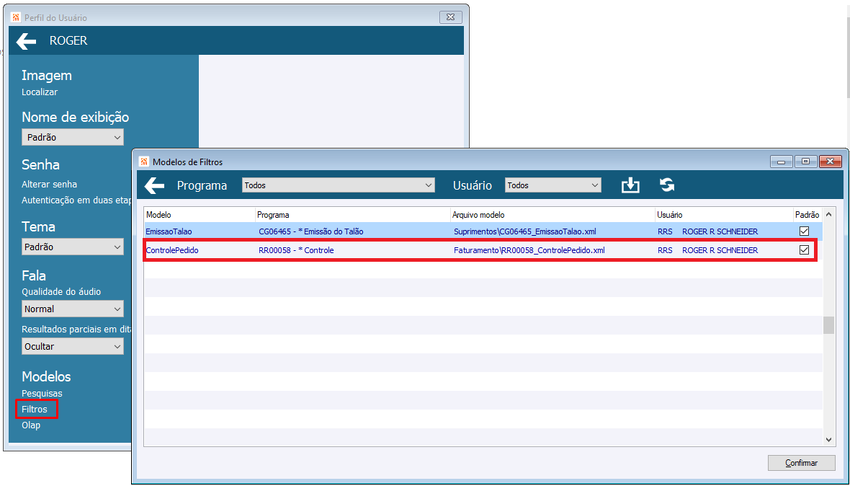Toggle Padrão checkbox for ControlePedido row
This screenshot has width=850, height=486.
click(x=804, y=250)
